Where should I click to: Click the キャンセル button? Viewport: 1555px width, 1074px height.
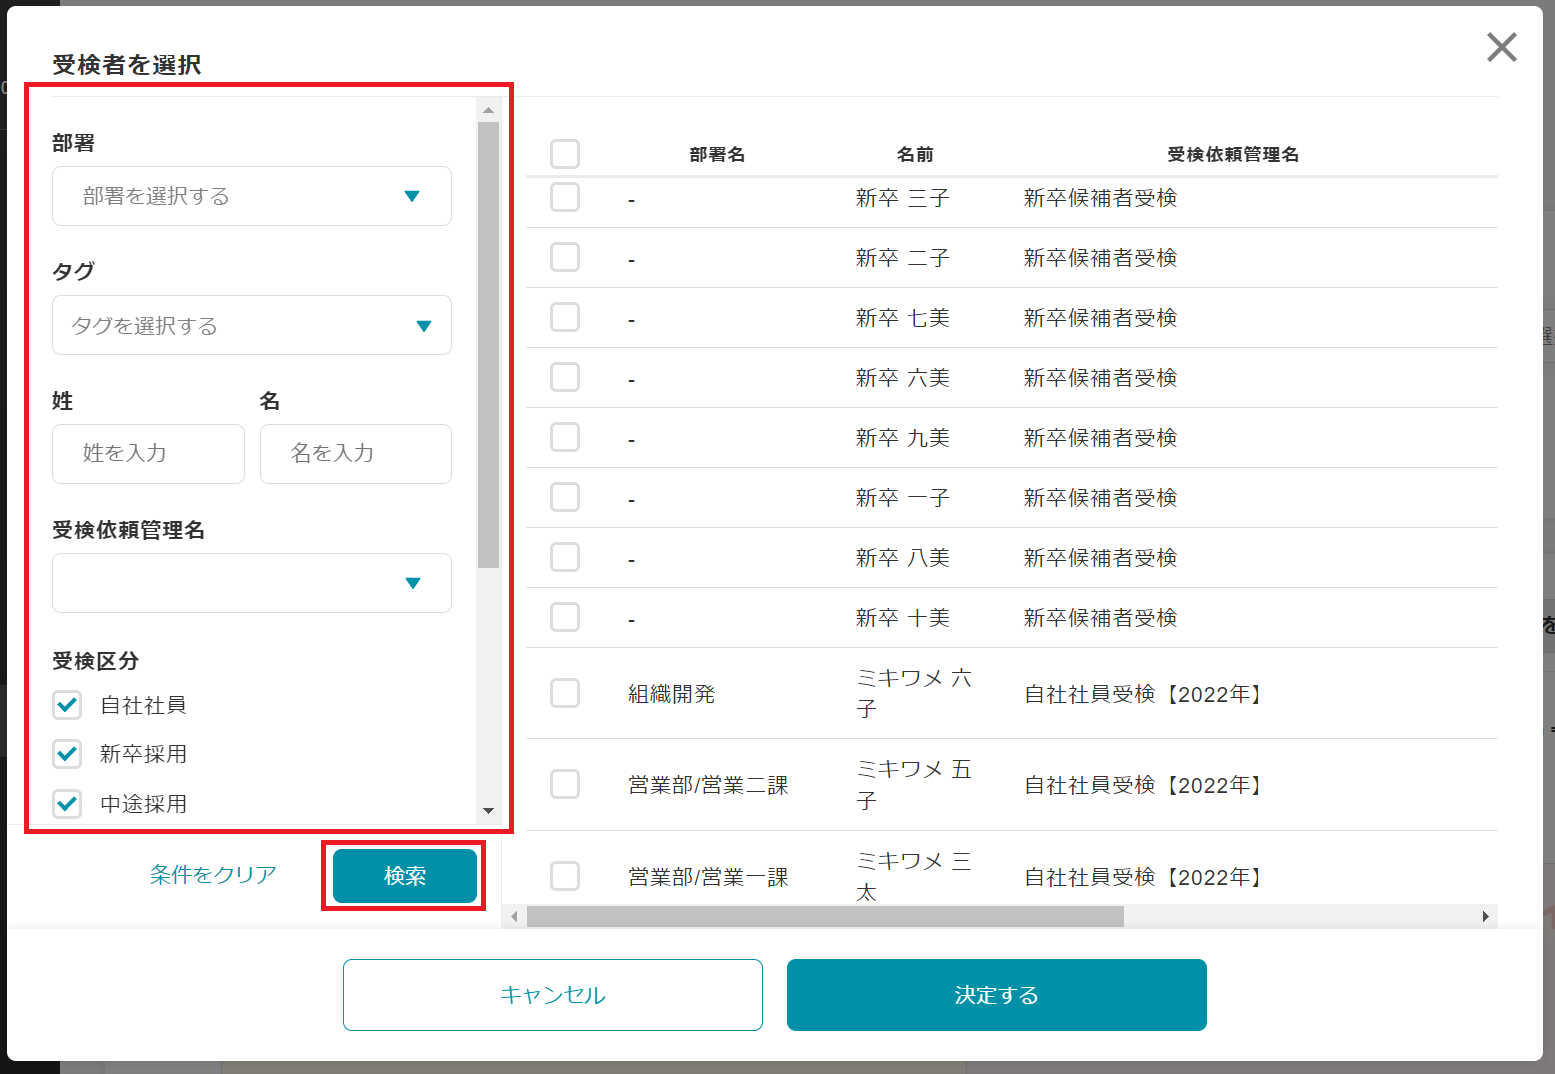tap(552, 995)
